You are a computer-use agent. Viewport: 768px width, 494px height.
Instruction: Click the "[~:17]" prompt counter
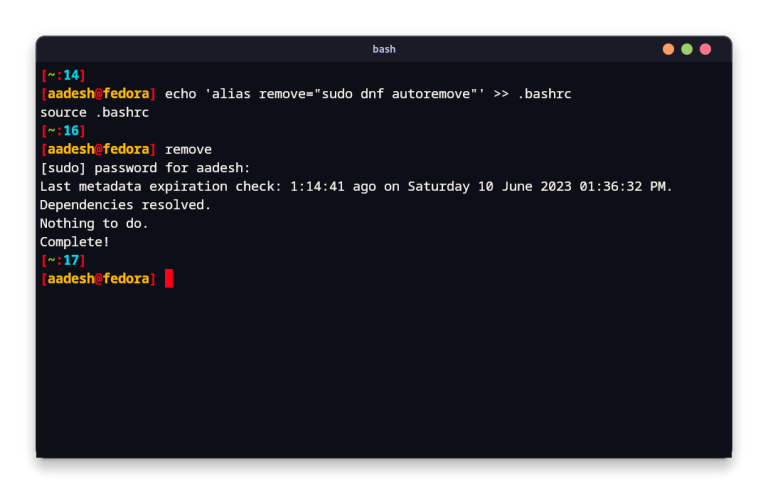click(x=63, y=260)
